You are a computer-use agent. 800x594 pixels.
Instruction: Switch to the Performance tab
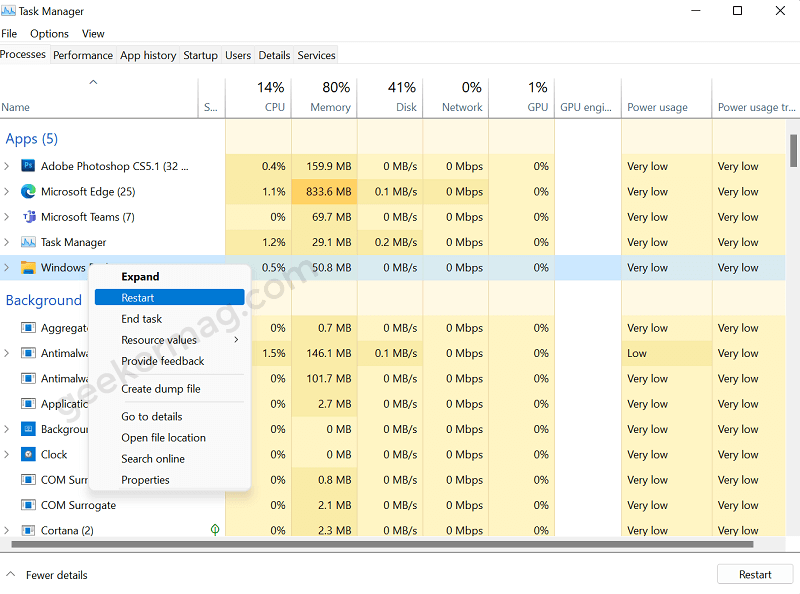coord(83,55)
